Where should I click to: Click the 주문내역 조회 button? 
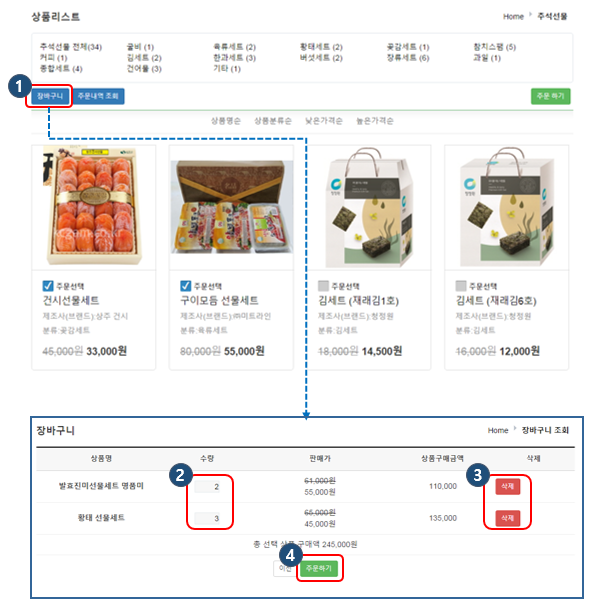coord(98,96)
